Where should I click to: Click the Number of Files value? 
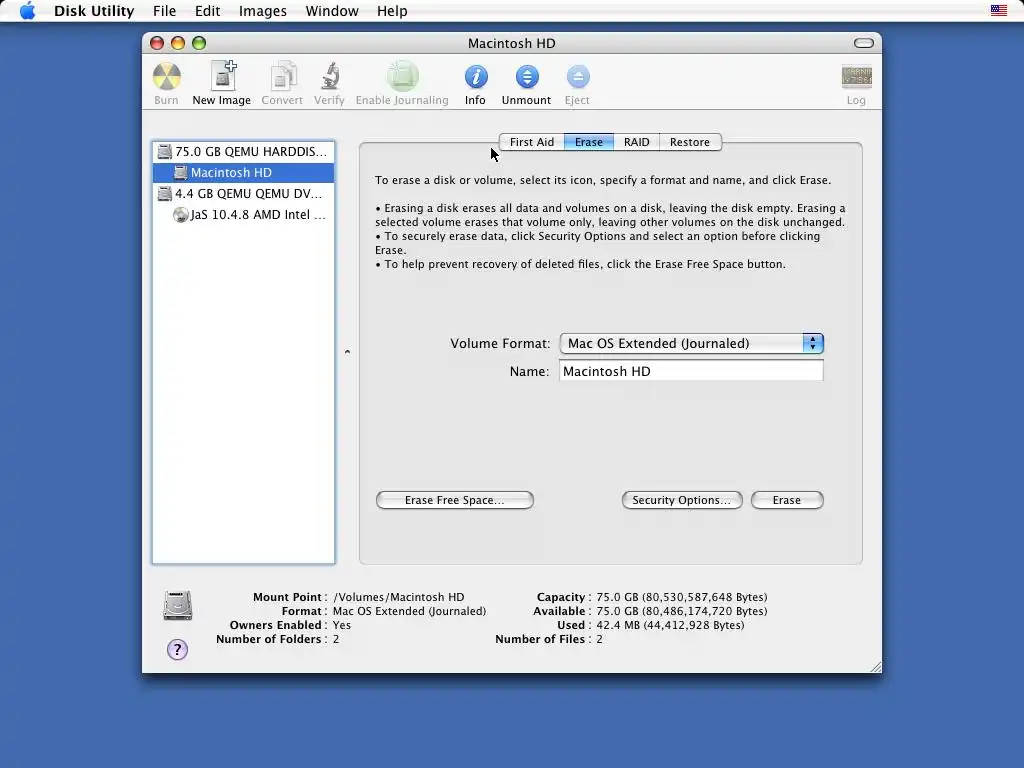pyautogui.click(x=600, y=639)
